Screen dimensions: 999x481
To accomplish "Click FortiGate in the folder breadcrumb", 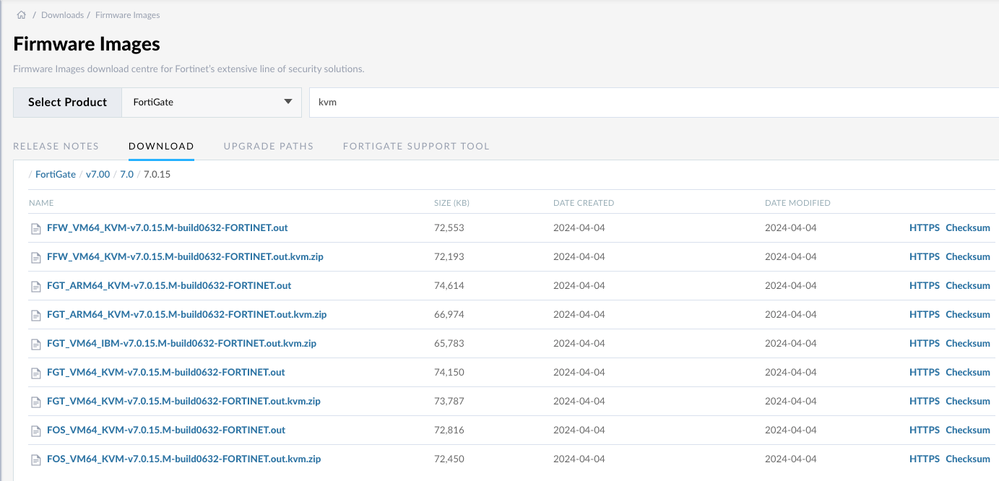I will click(x=55, y=174).
